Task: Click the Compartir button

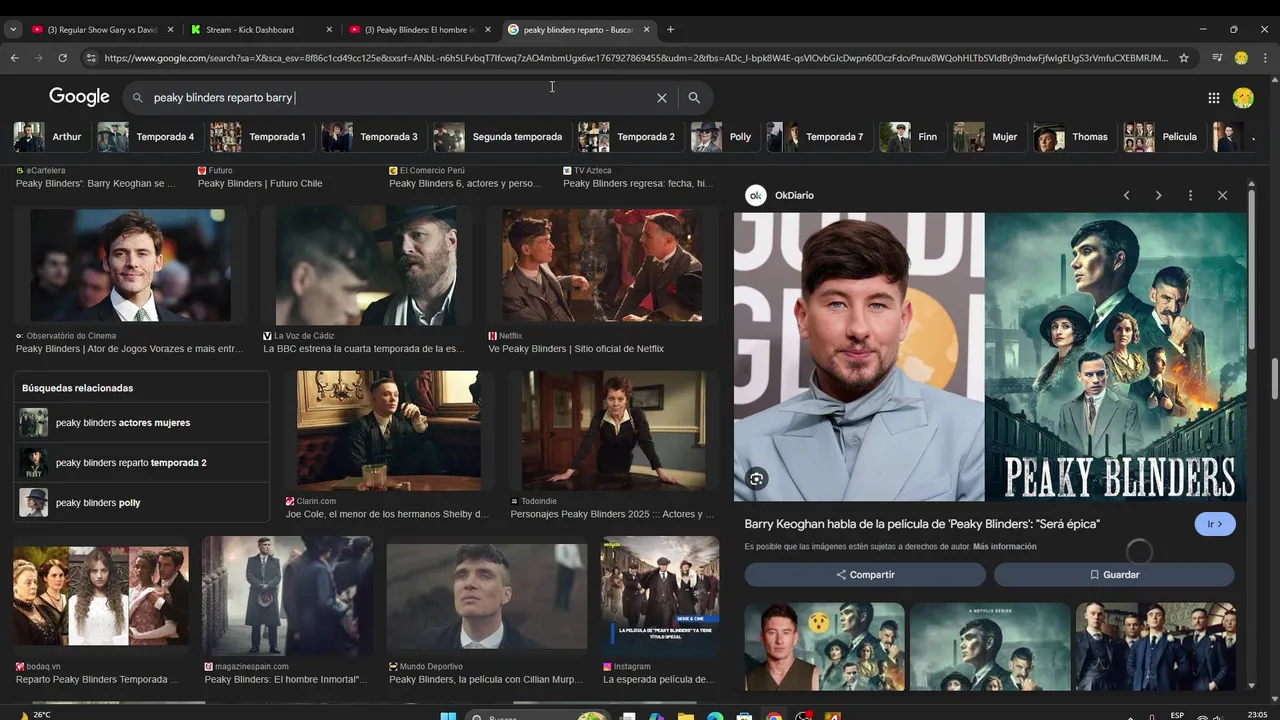Action: point(865,575)
